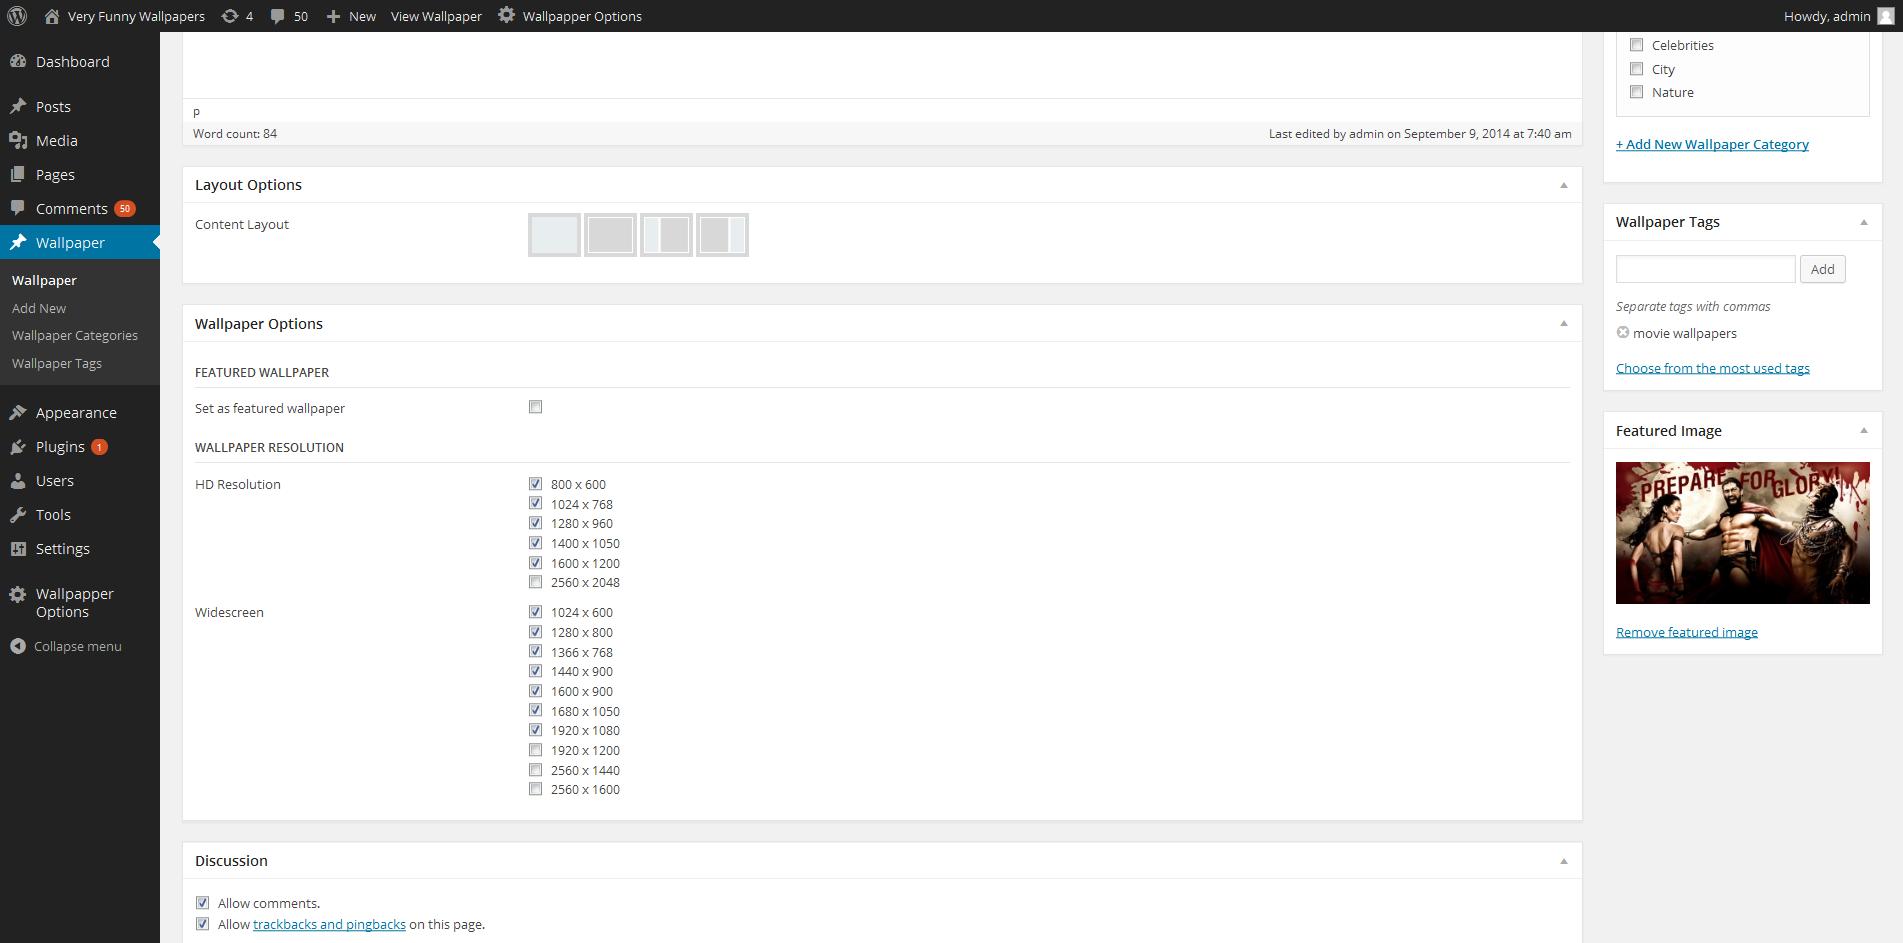Check the 2560 x 2048 resolution box
This screenshot has height=943, width=1903.
(x=536, y=582)
